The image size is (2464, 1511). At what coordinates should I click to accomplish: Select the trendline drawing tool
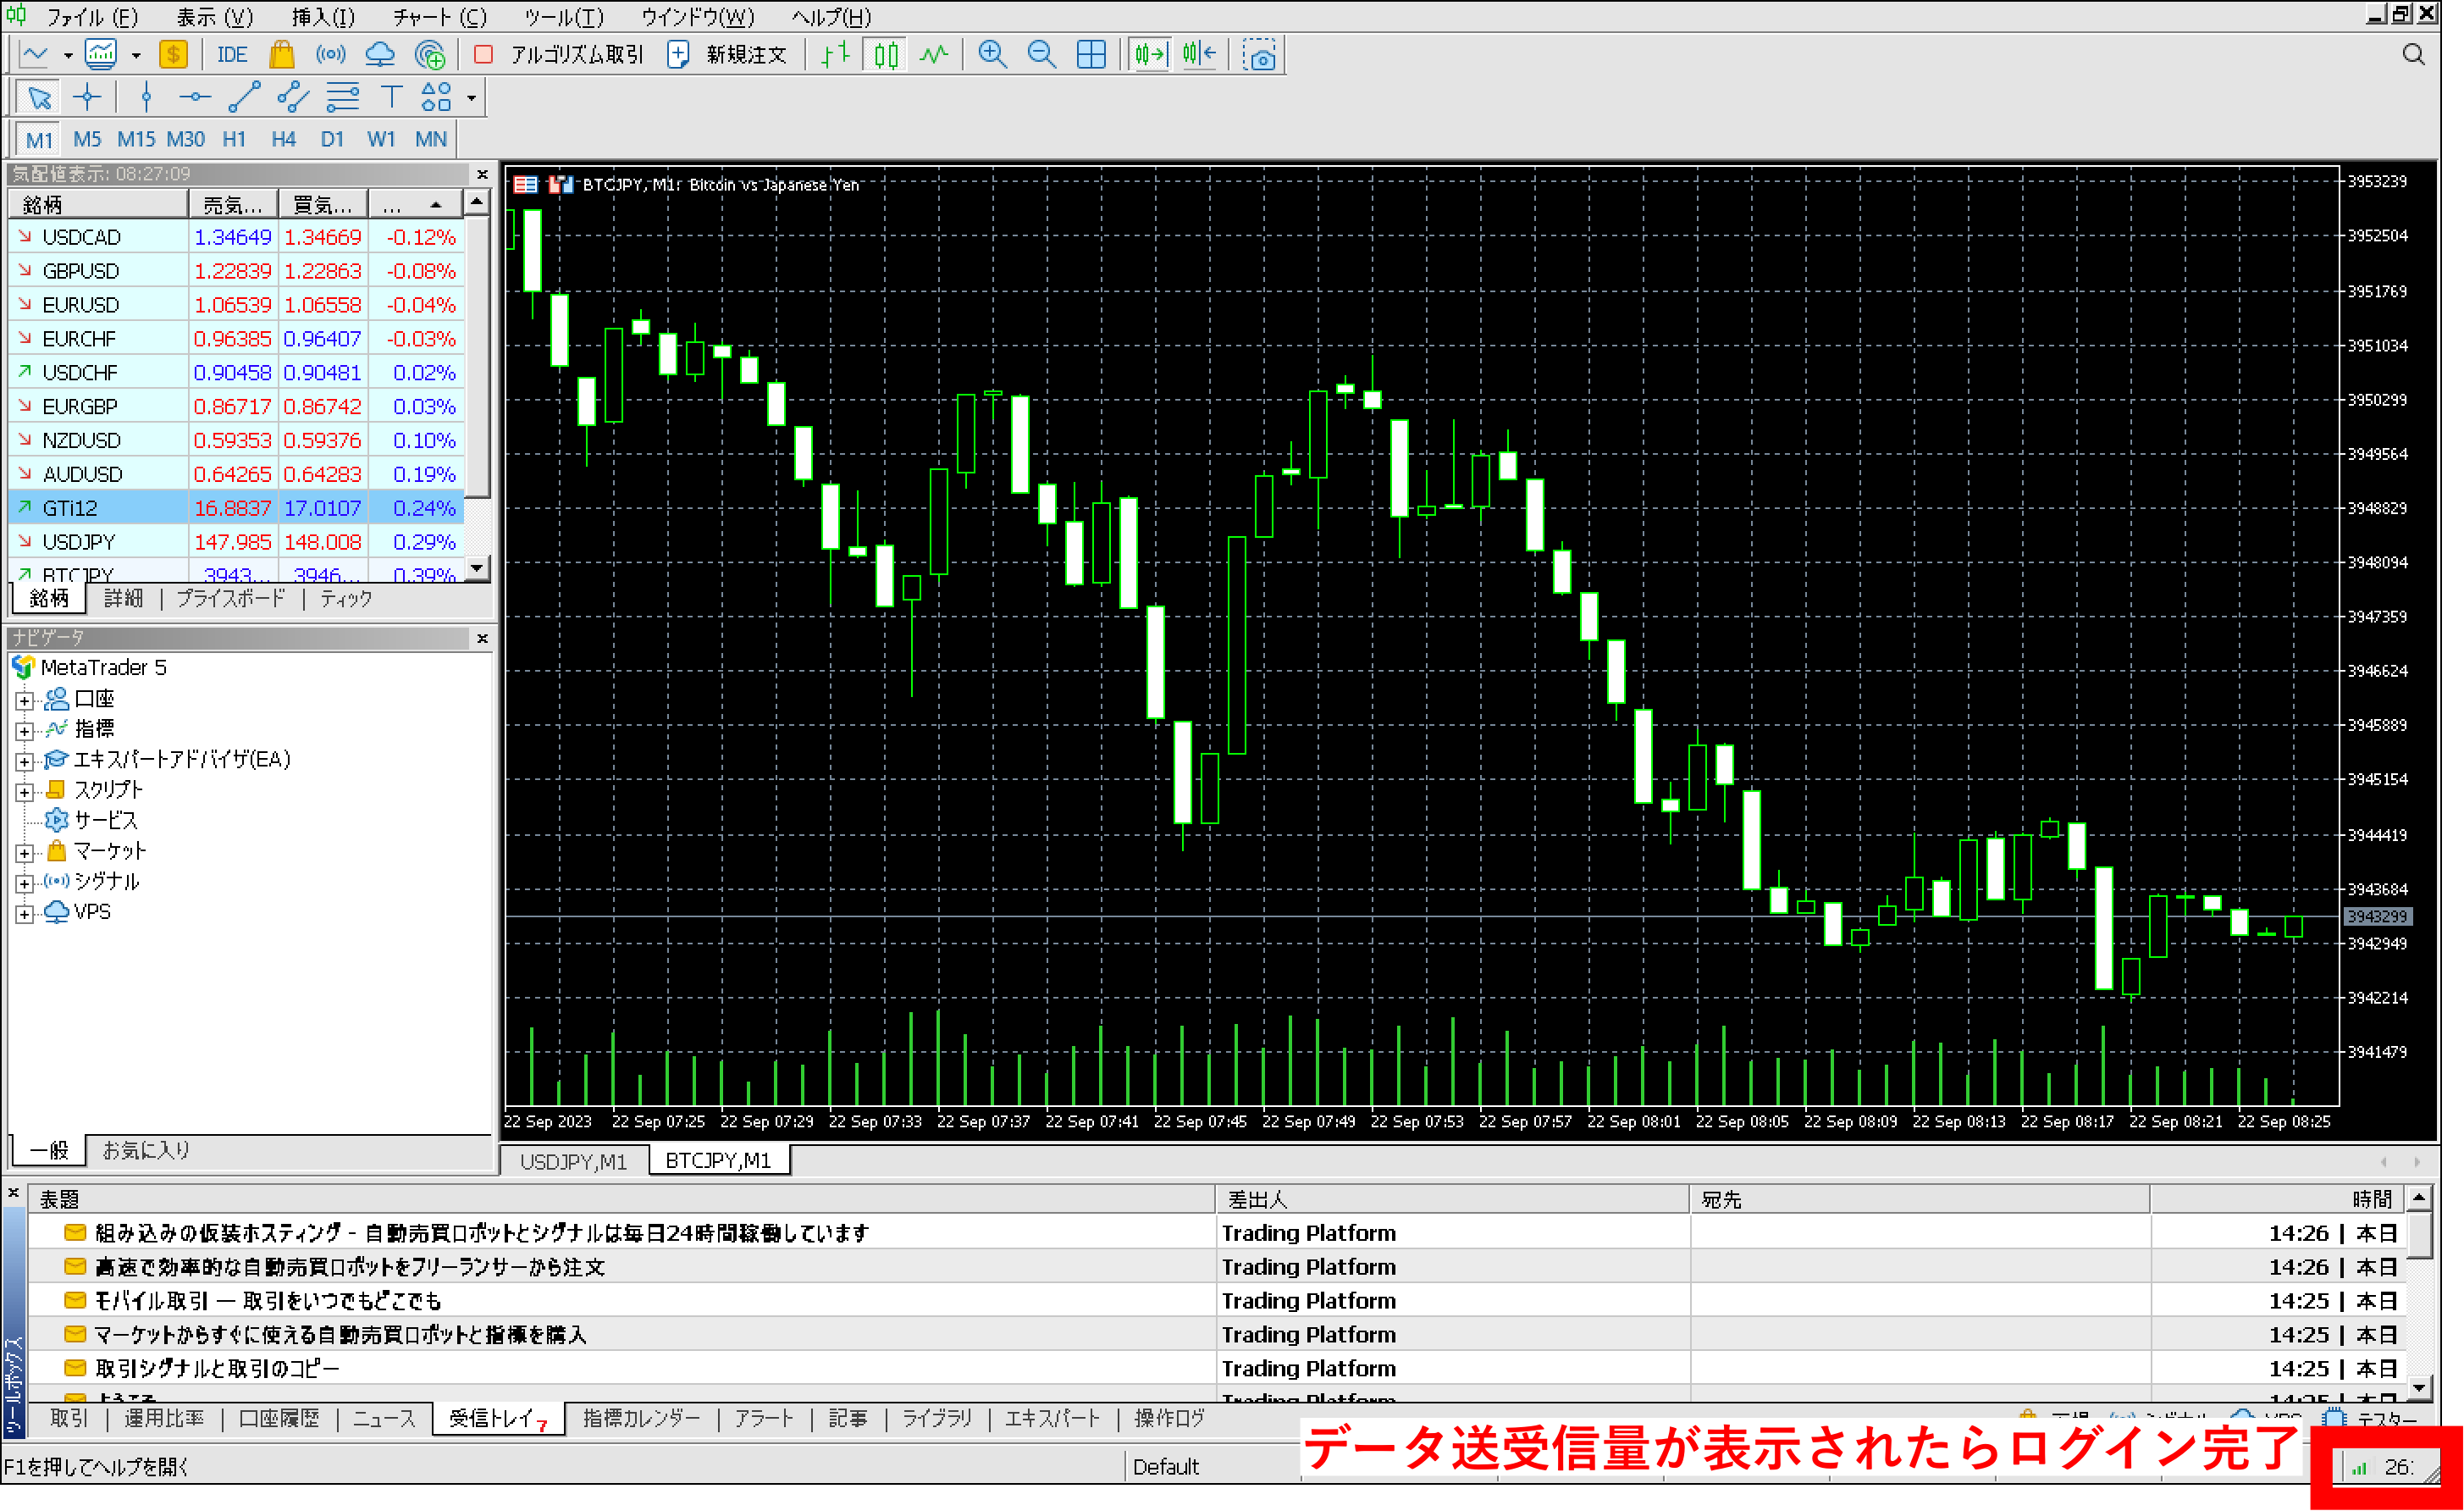tap(244, 97)
